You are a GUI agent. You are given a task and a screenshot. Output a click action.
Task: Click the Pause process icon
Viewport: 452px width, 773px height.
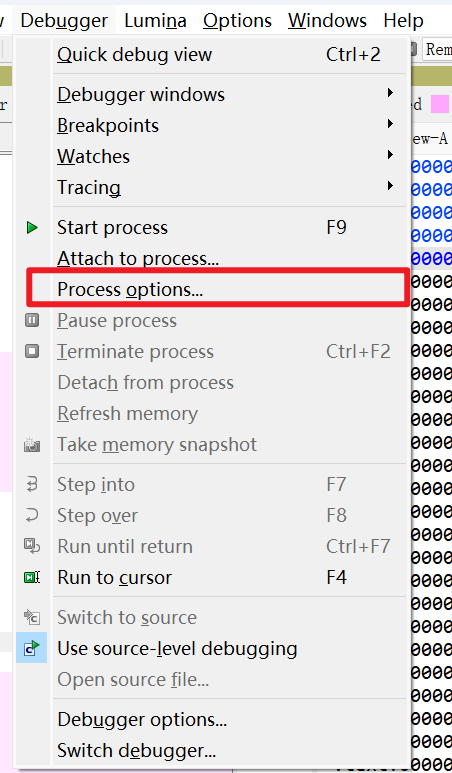click(32, 321)
